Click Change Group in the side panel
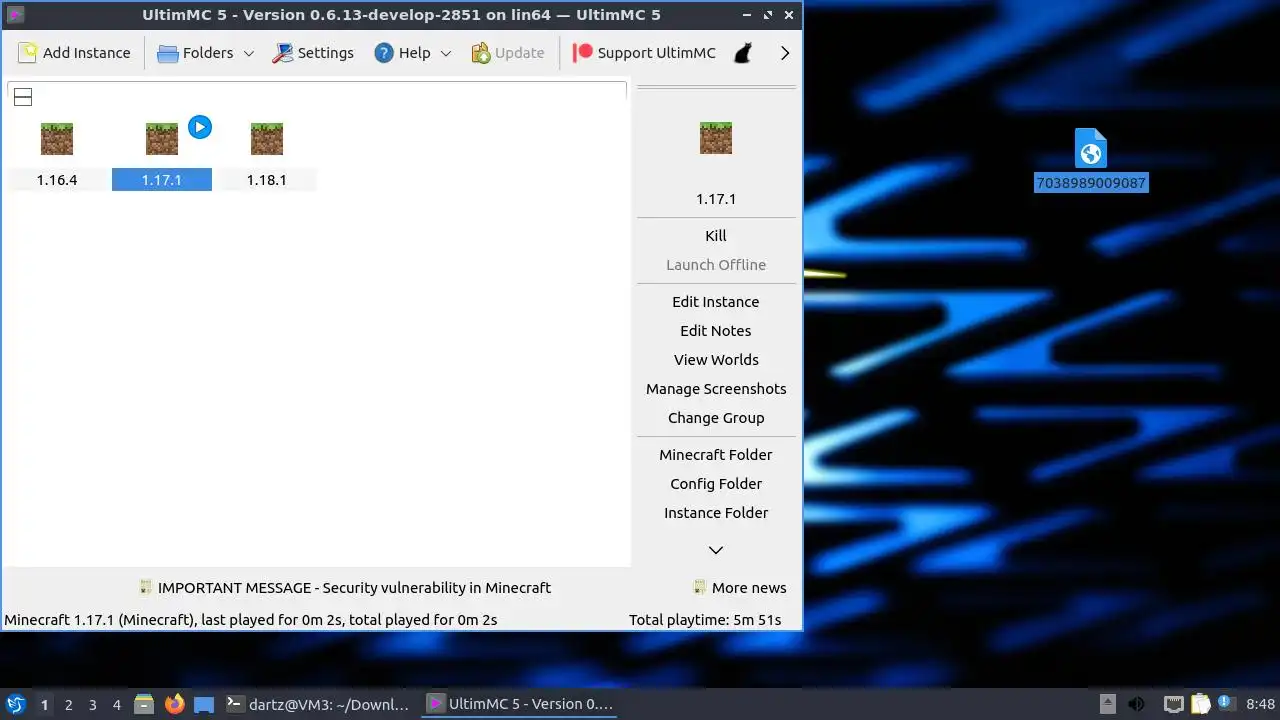The width and height of the screenshot is (1280, 720). (x=716, y=418)
